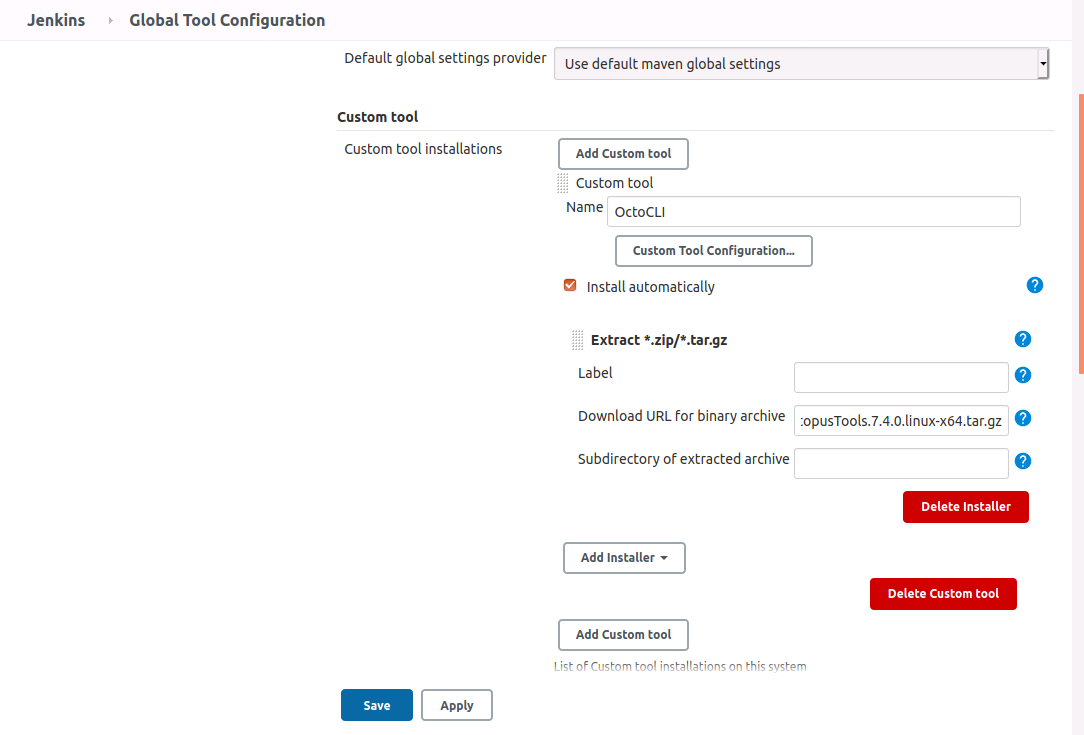Click help icon next to Install automatically
The width and height of the screenshot is (1084, 735).
[1035, 285]
